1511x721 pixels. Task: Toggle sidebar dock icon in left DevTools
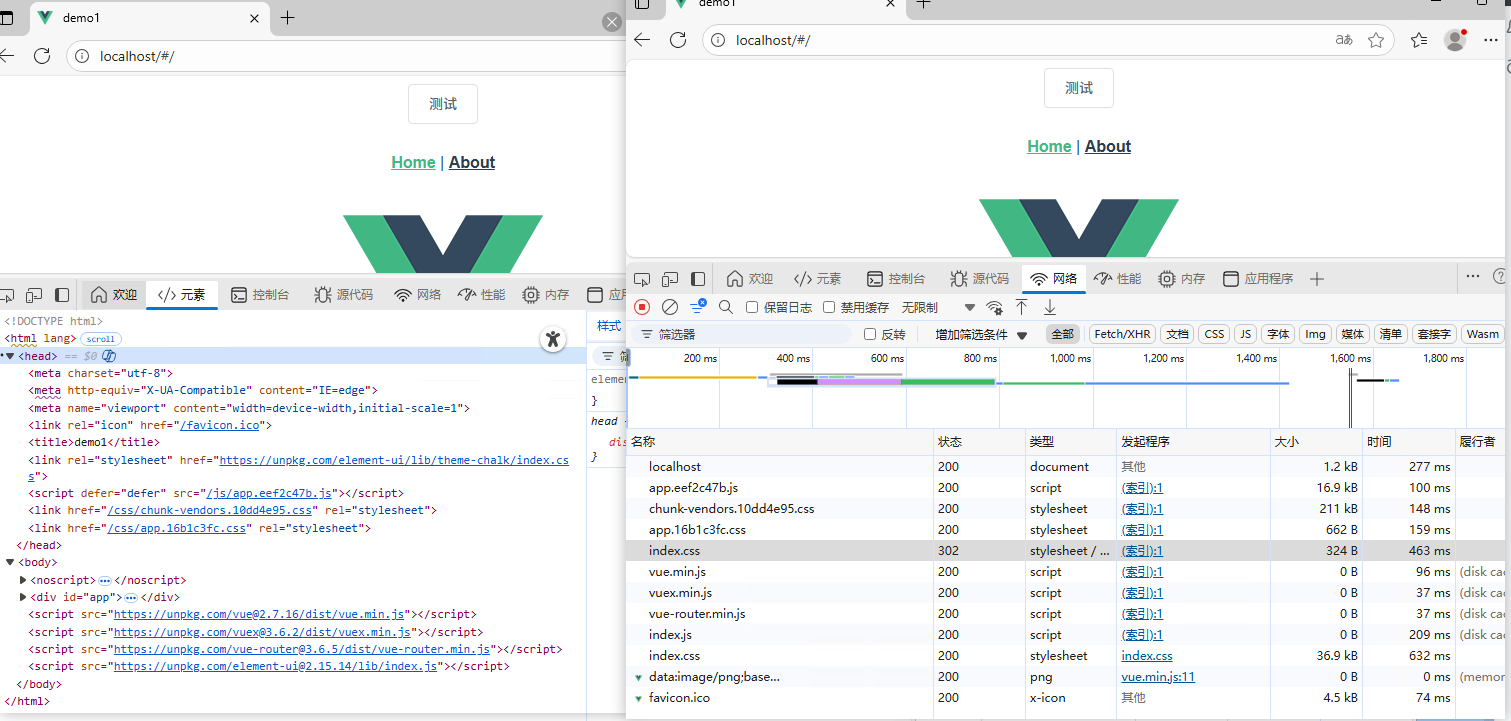tap(62, 295)
